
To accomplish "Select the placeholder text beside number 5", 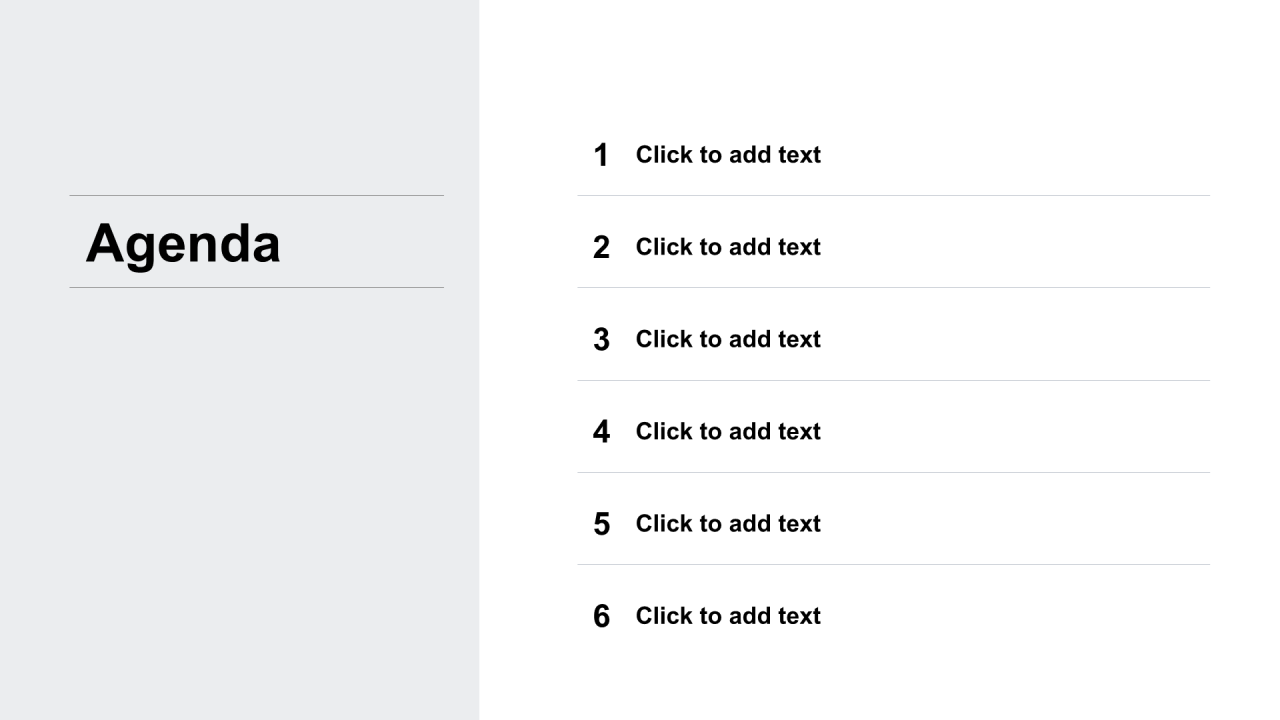I will click(728, 523).
